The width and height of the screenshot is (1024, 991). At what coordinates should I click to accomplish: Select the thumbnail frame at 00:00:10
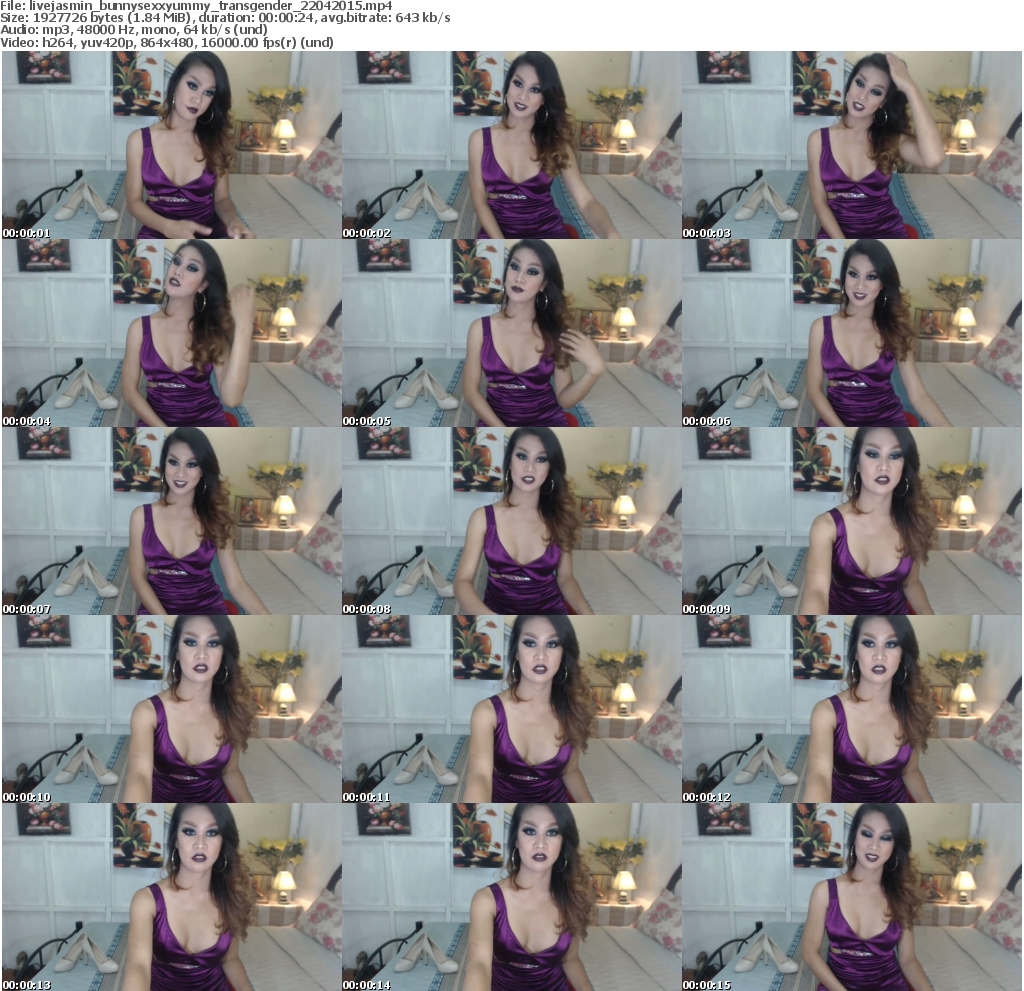172,709
